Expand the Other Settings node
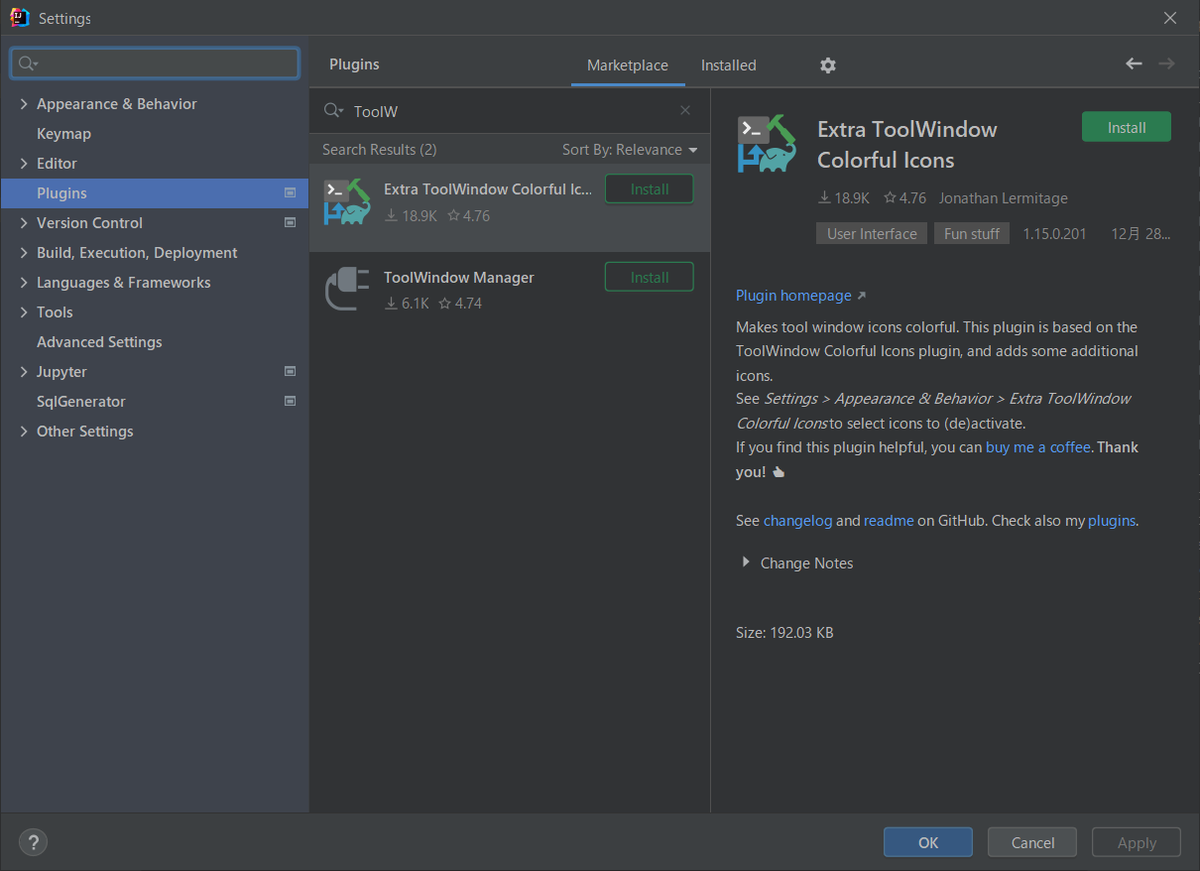This screenshot has width=1200, height=871. 24,431
